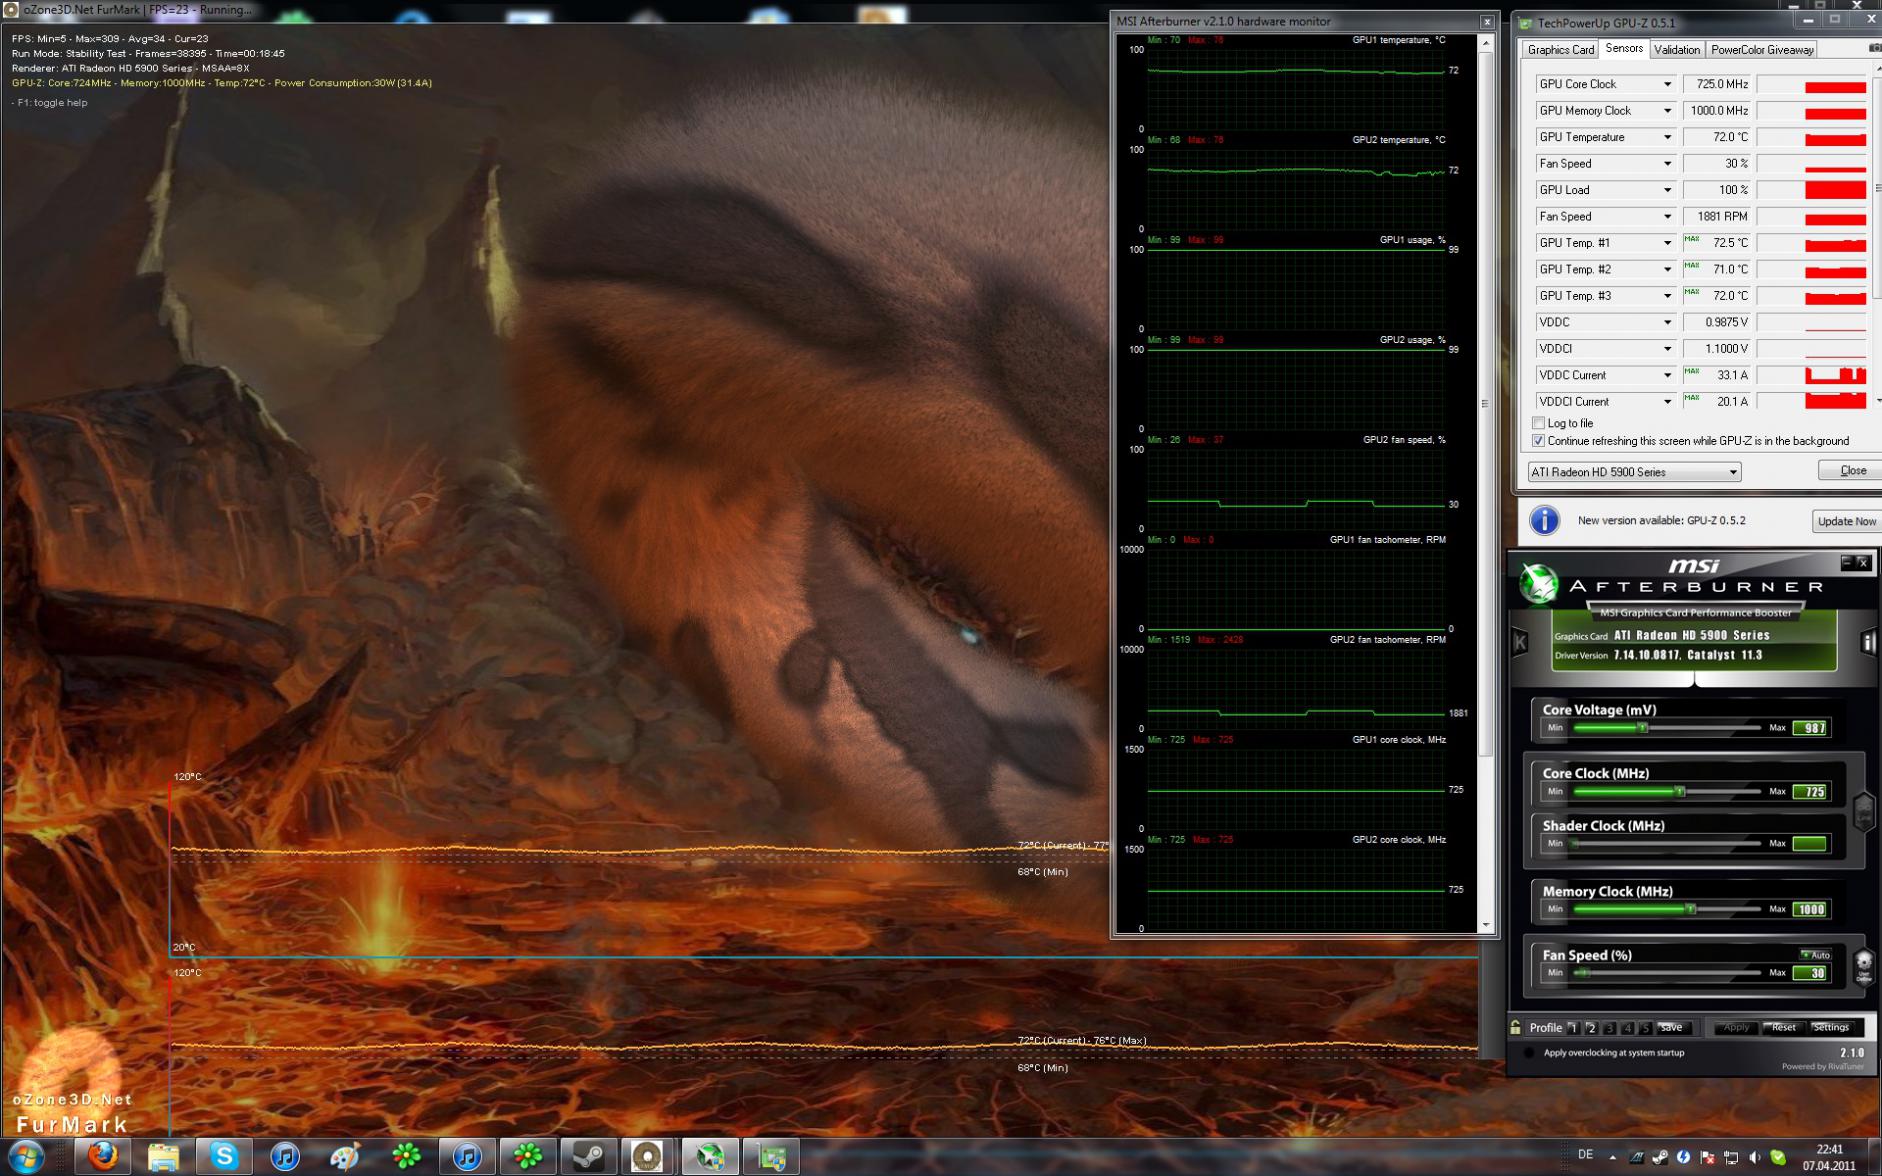The width and height of the screenshot is (1882, 1176).
Task: Click the Memory Clock slider handle
Action: [1690, 909]
